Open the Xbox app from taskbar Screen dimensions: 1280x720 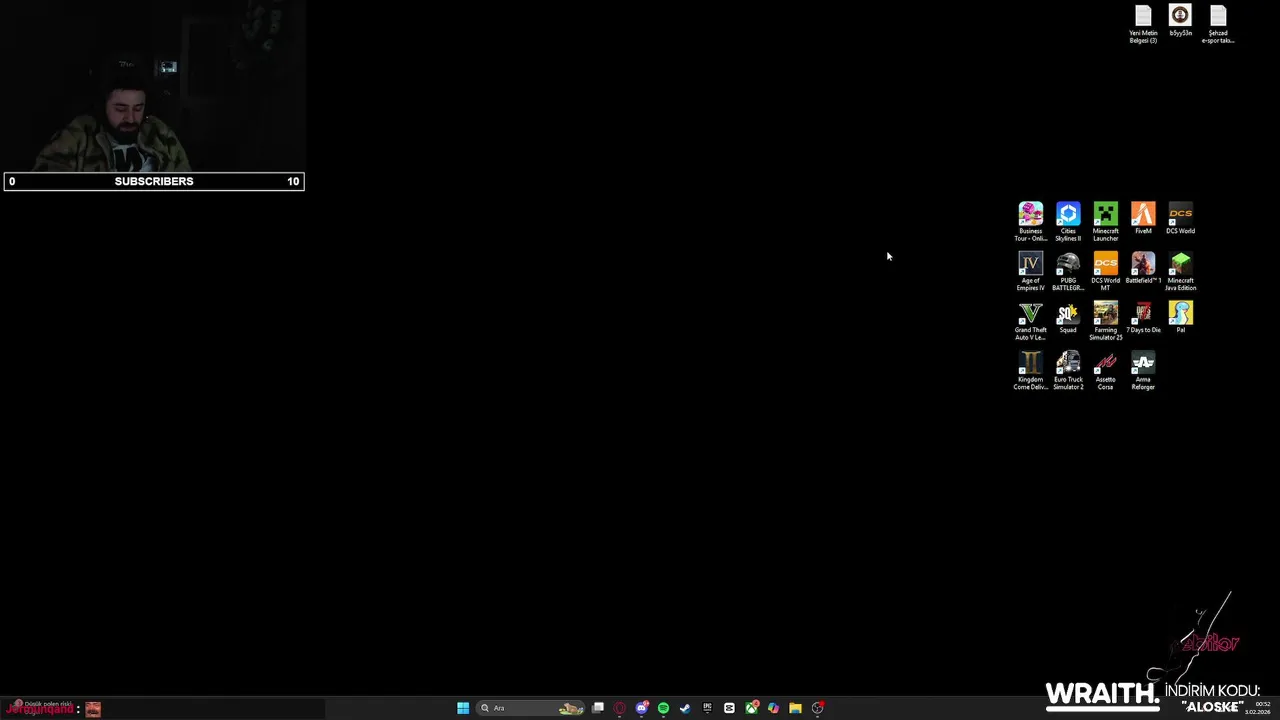[751, 708]
